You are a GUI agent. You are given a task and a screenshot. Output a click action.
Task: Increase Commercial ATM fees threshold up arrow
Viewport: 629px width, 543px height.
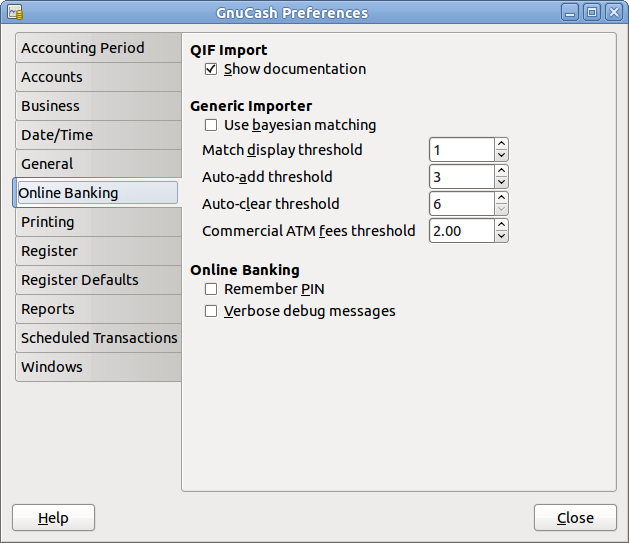pyautogui.click(x=501, y=225)
